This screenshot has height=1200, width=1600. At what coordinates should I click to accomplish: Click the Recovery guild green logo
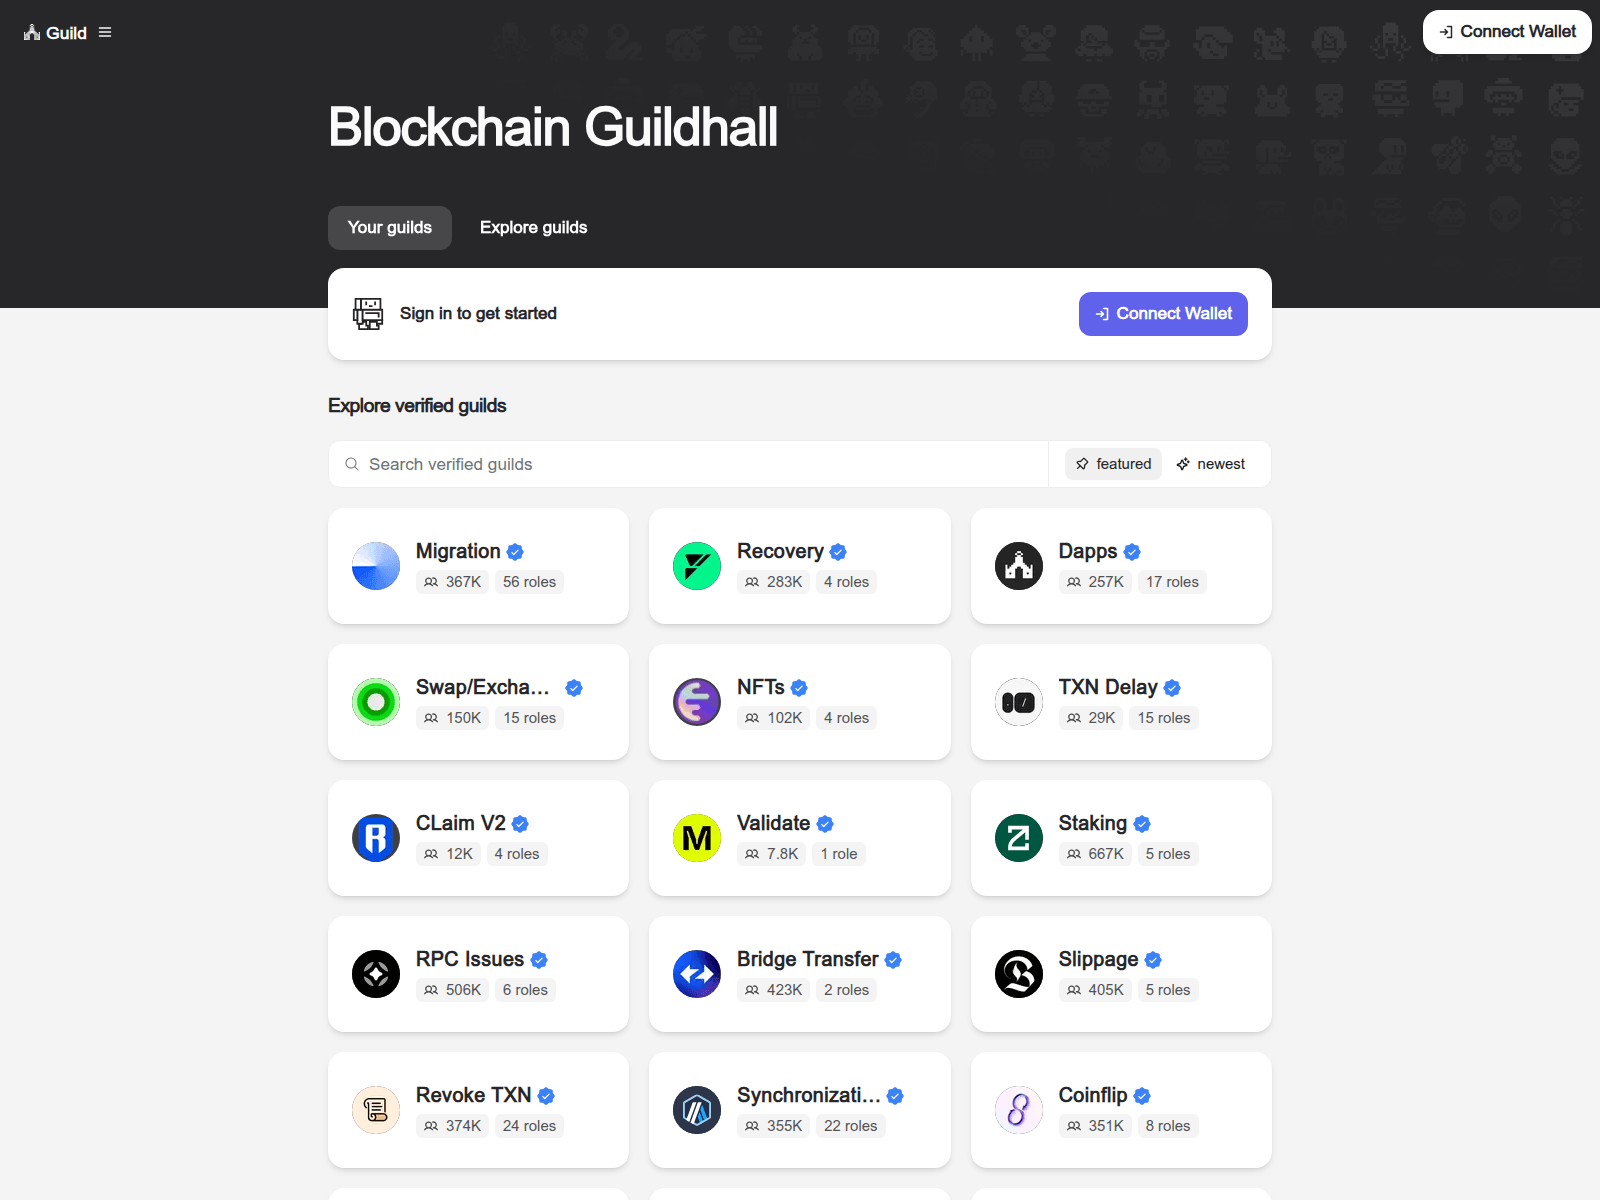click(697, 566)
